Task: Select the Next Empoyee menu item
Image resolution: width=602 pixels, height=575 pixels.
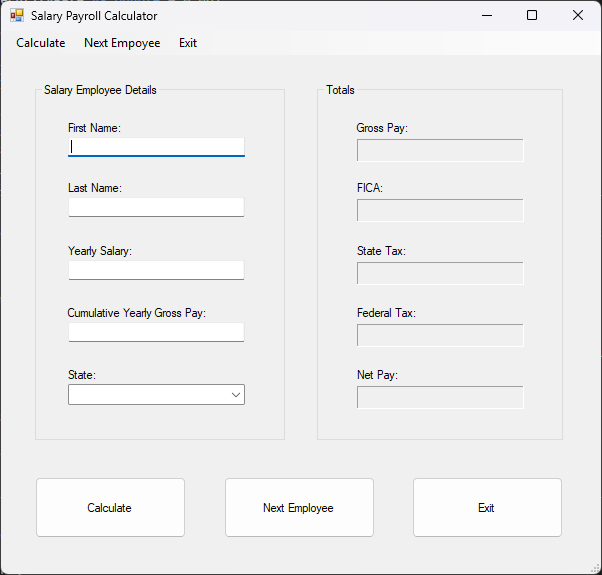Action: pos(122,43)
